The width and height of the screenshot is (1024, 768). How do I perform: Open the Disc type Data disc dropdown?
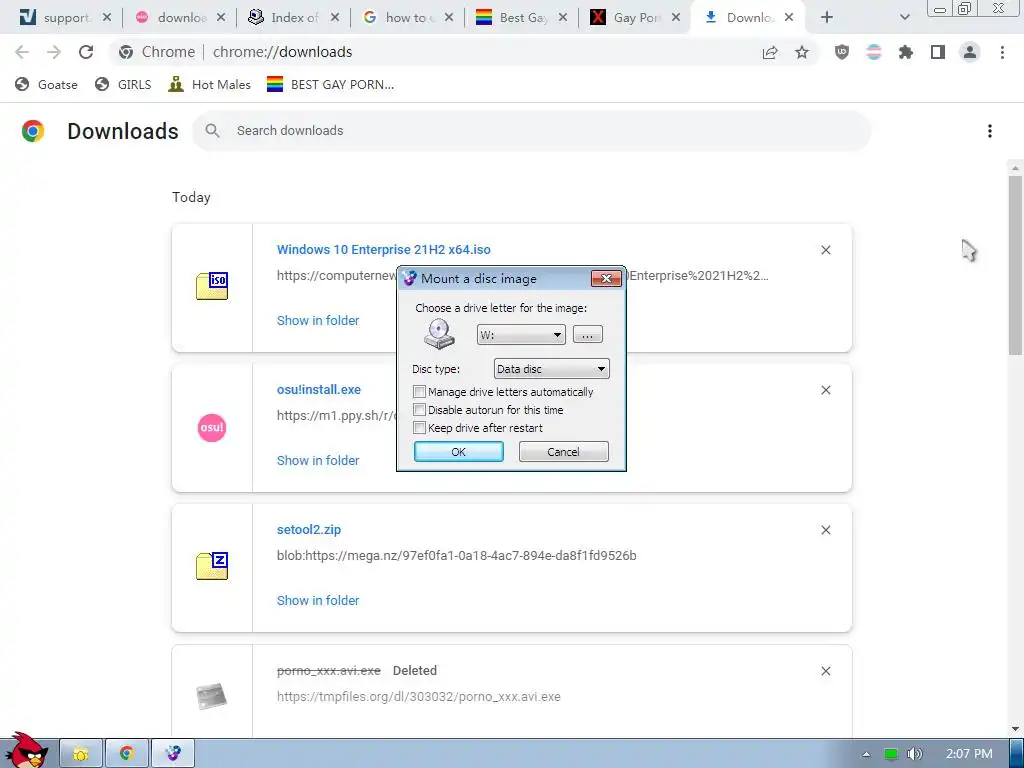[551, 369]
